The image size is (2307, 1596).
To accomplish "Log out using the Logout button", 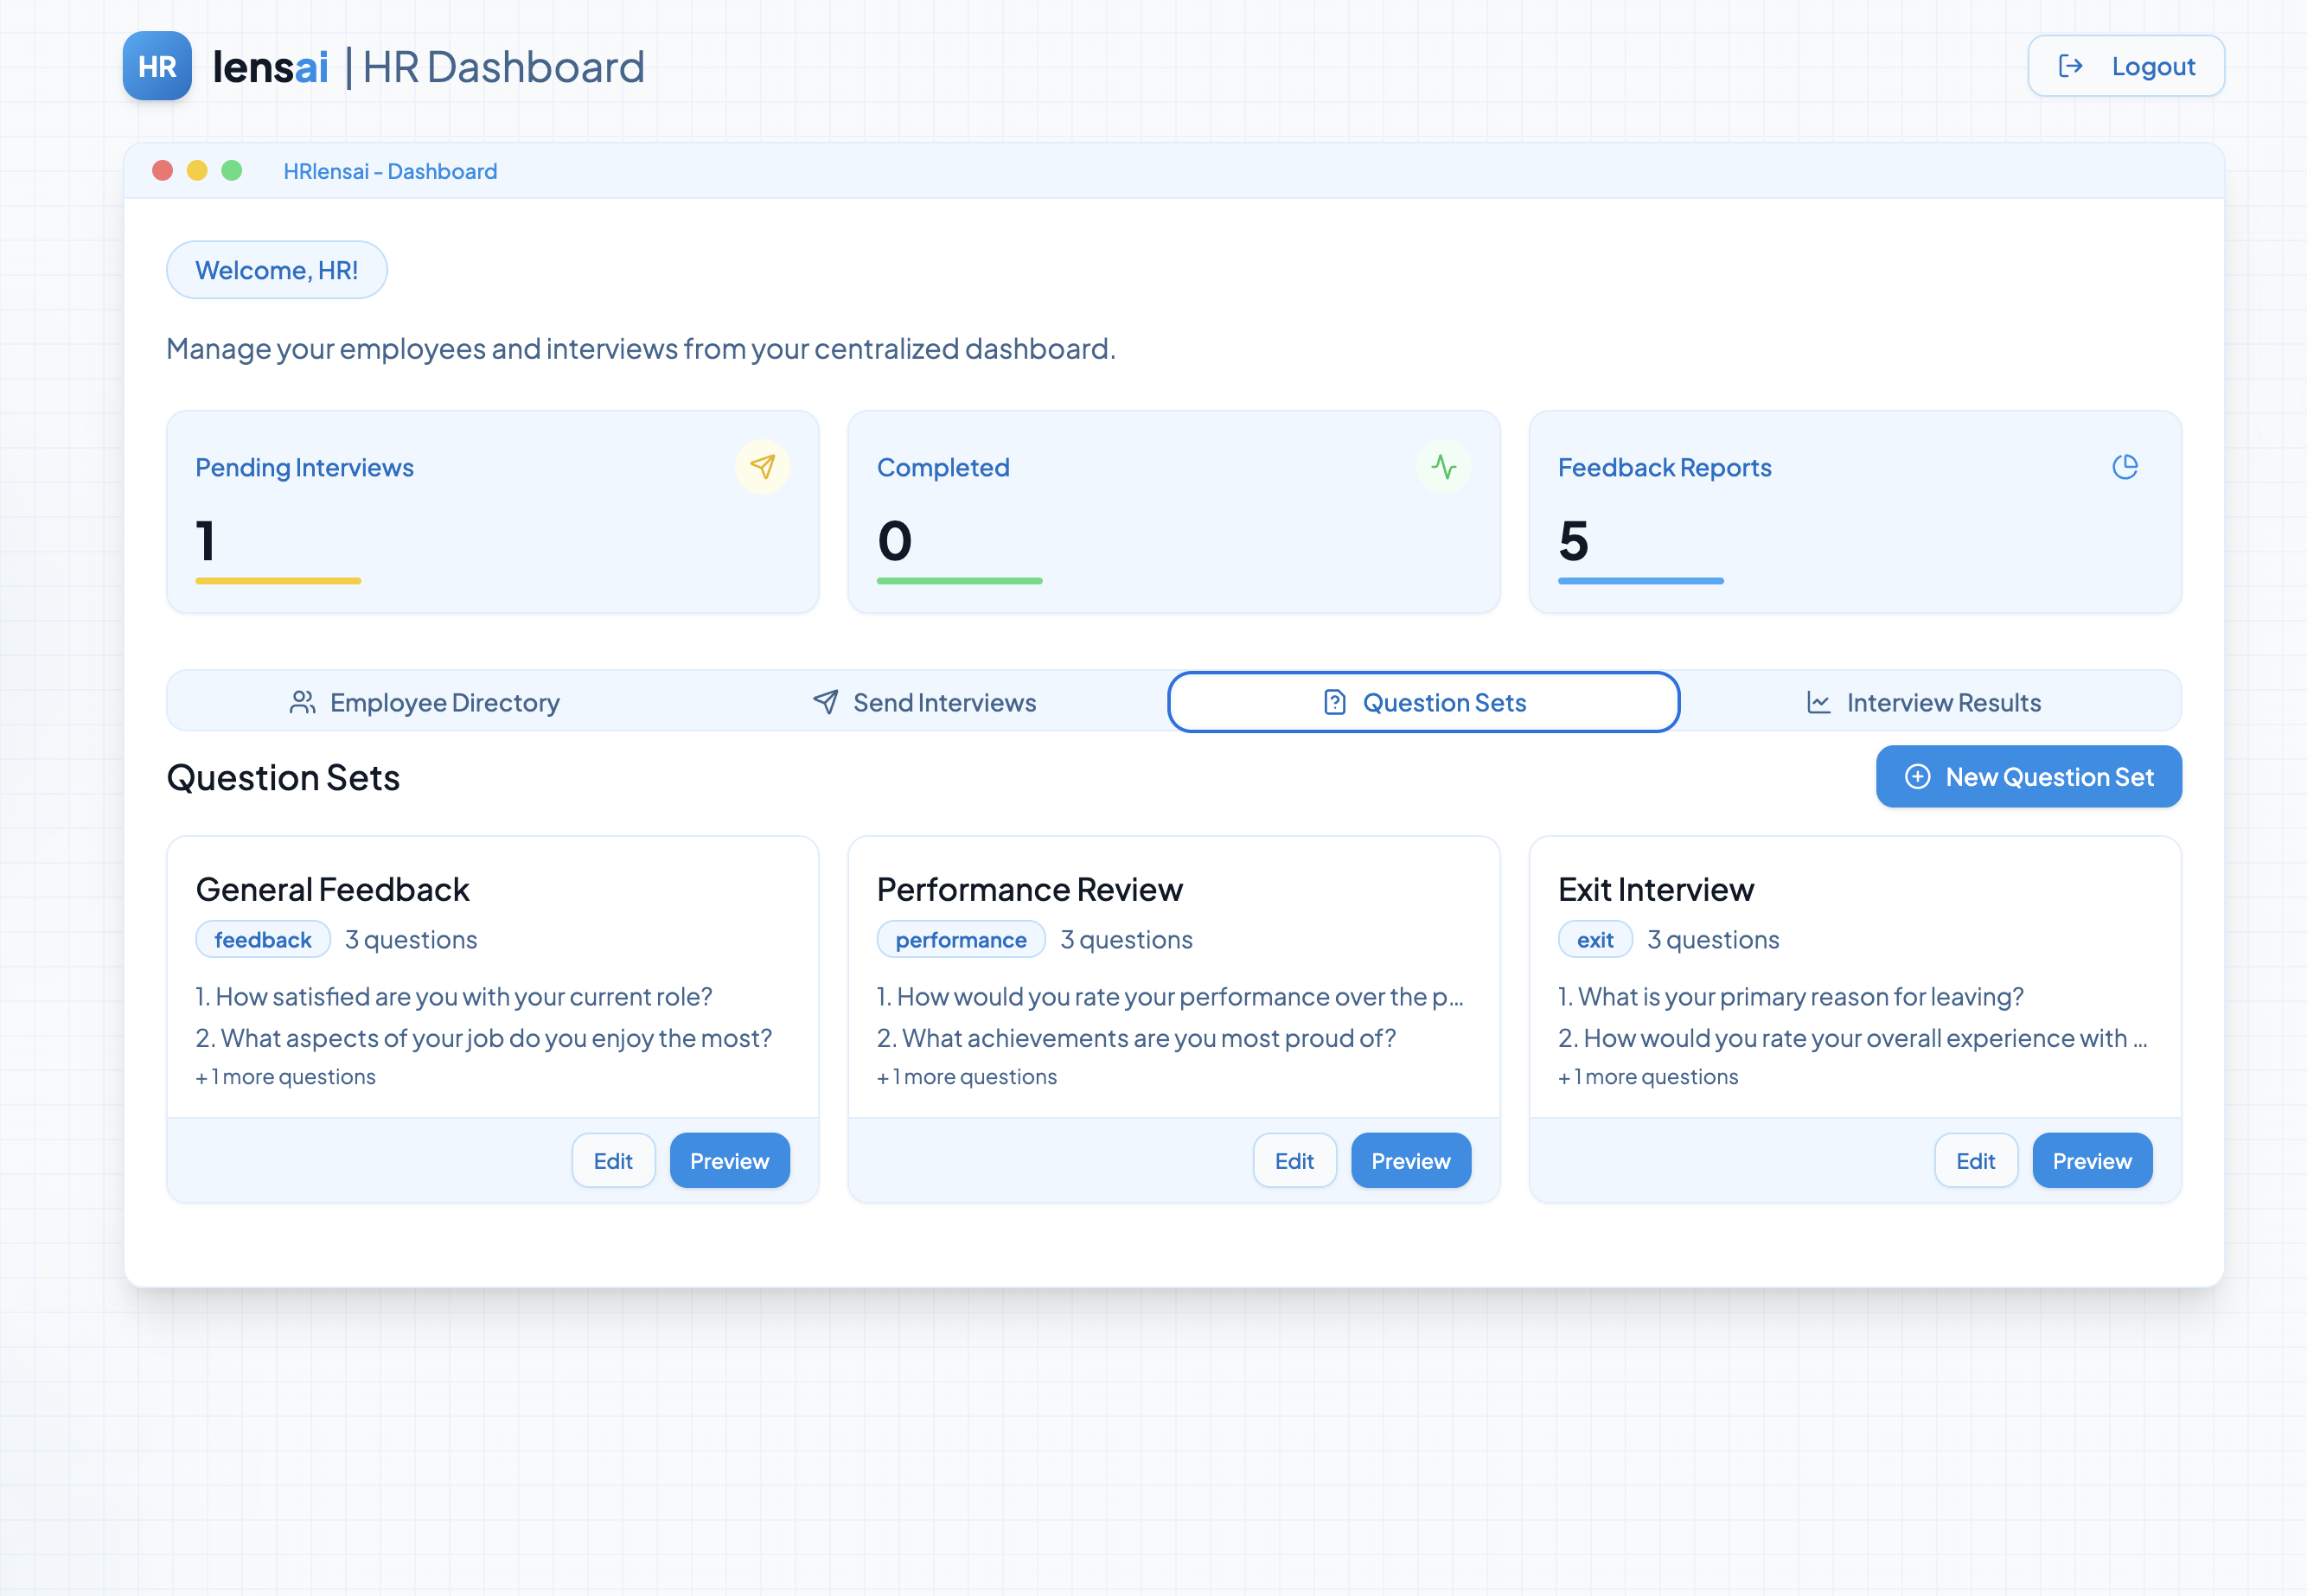I will tap(2125, 66).
